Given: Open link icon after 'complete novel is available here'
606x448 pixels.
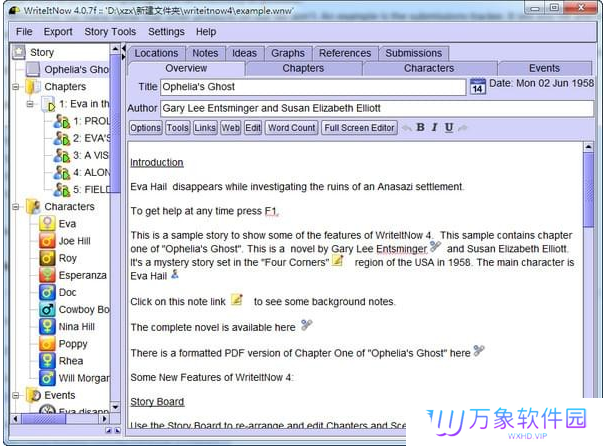Looking at the screenshot, I should coord(306,325).
